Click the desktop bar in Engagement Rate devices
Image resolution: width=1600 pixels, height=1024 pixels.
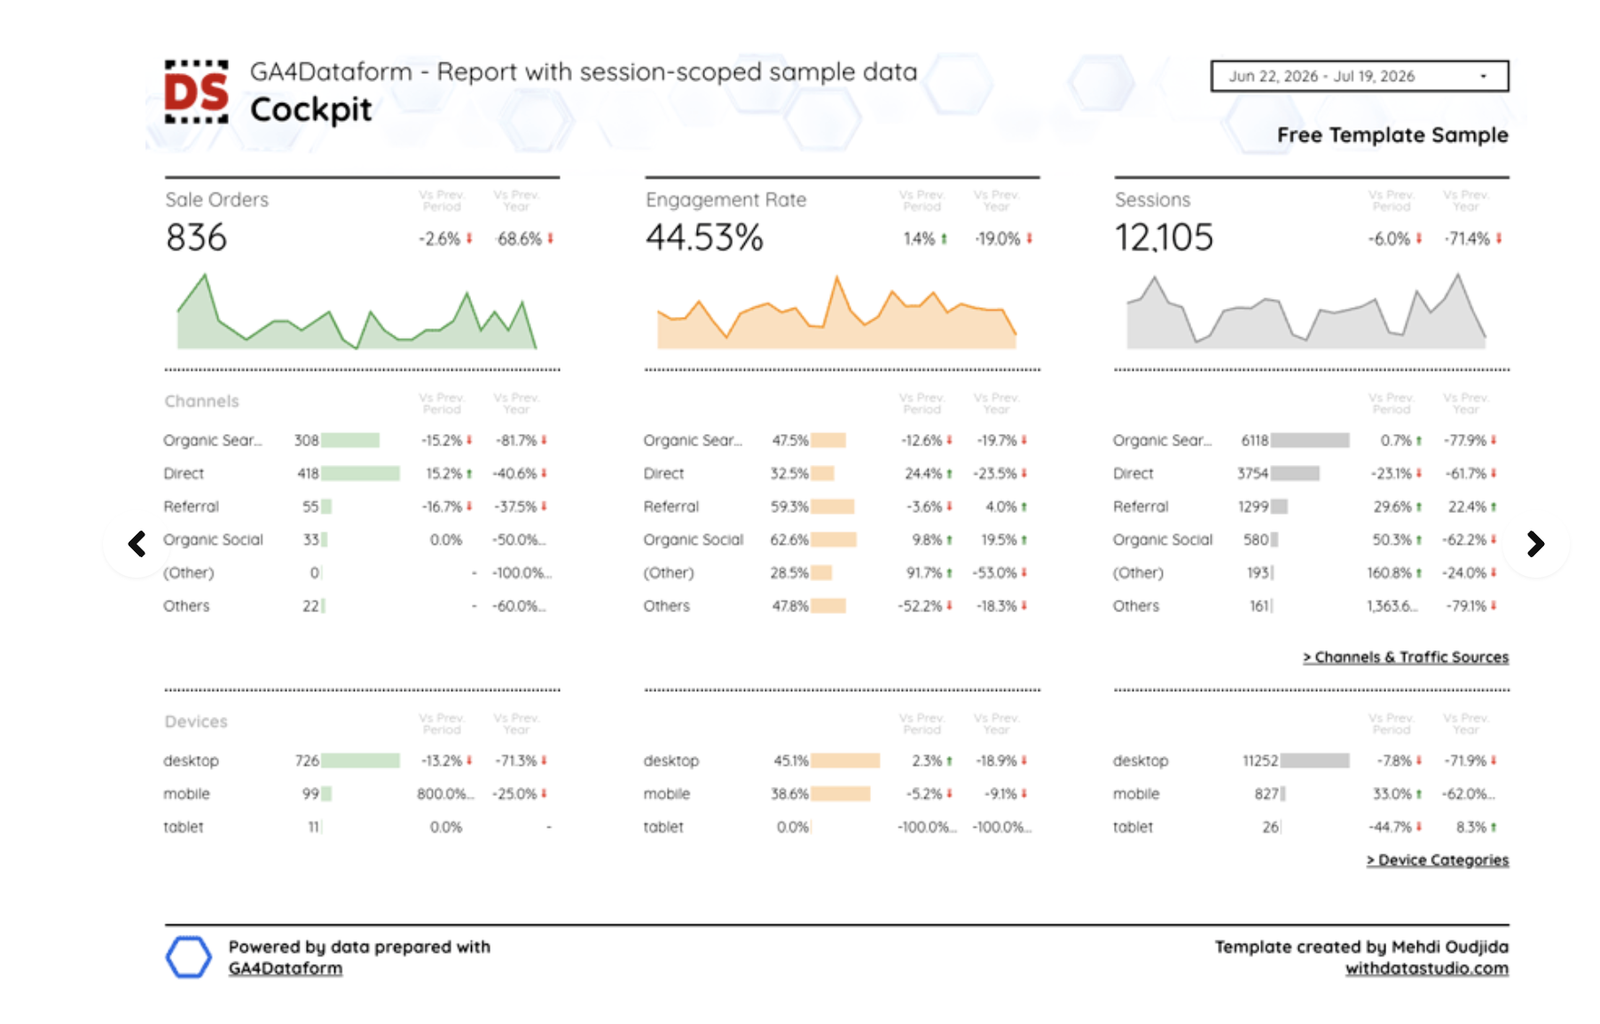pos(845,761)
